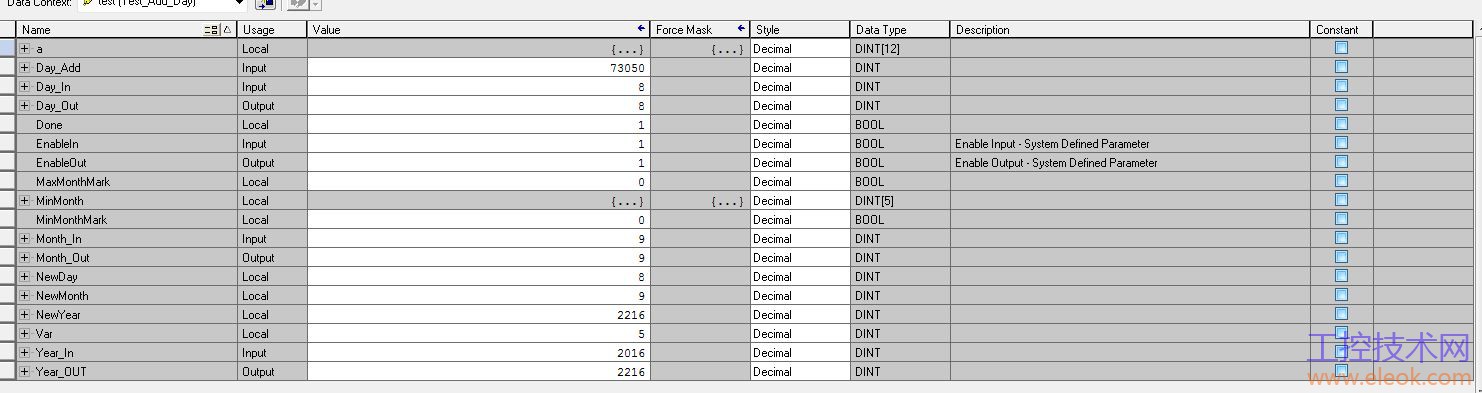
Task: Toggle Constant checkbox for MinMonth
Action: [x=1341, y=199]
